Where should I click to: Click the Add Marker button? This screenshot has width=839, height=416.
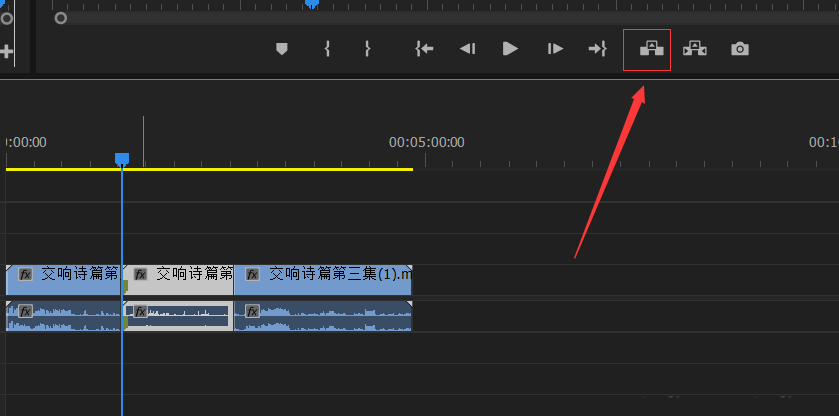click(x=282, y=49)
